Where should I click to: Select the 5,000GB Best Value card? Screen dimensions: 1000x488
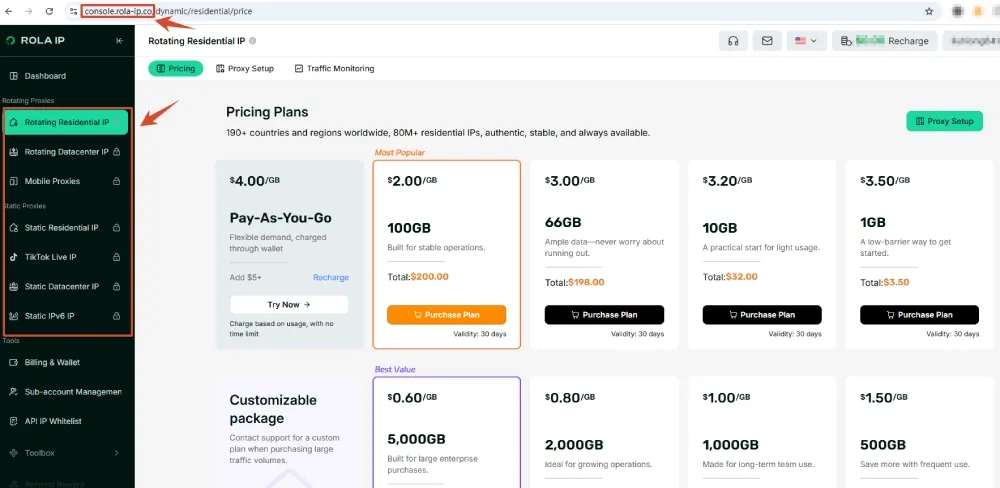pyautogui.click(x=446, y=432)
